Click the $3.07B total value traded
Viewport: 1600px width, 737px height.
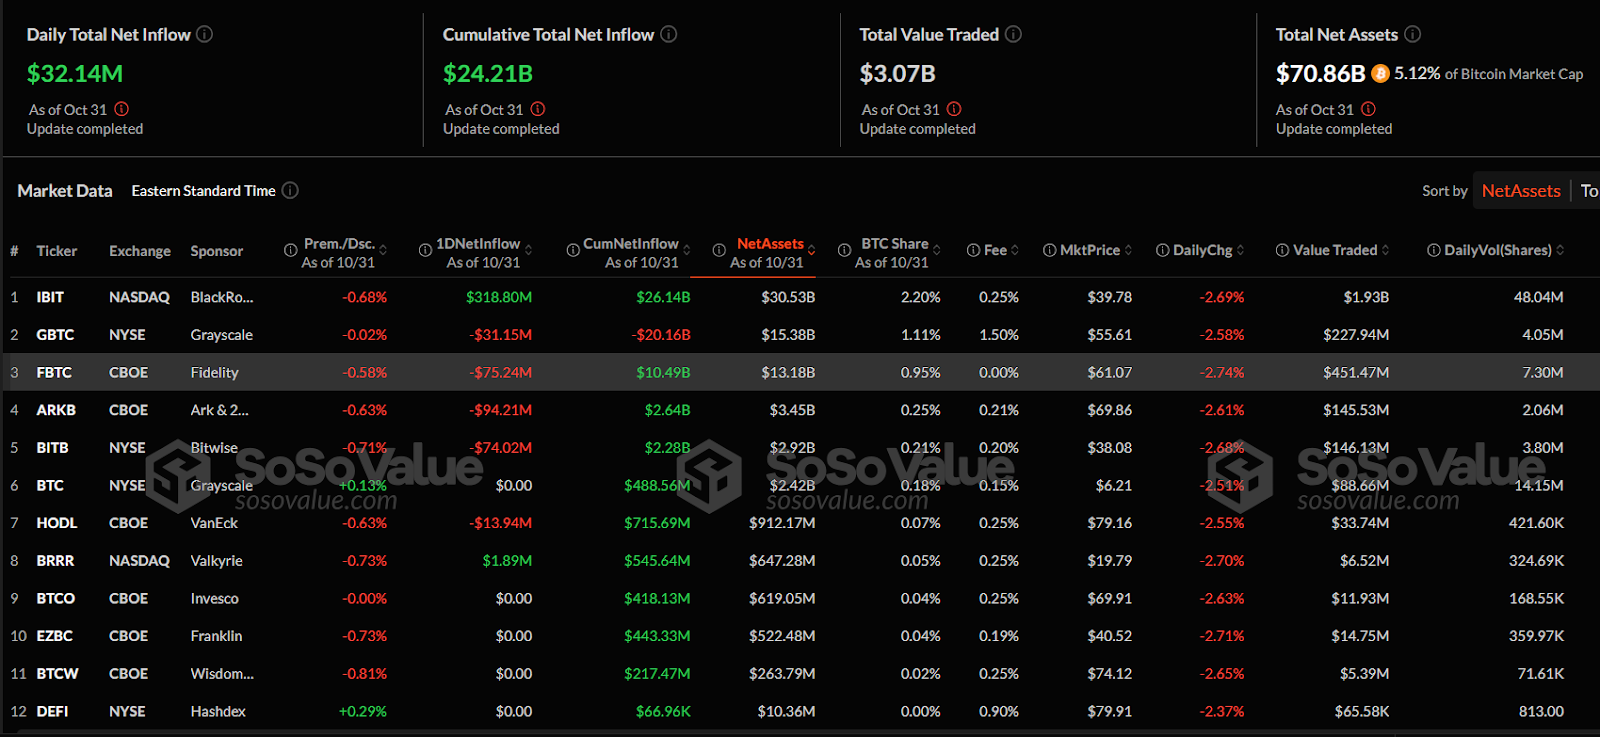point(897,73)
